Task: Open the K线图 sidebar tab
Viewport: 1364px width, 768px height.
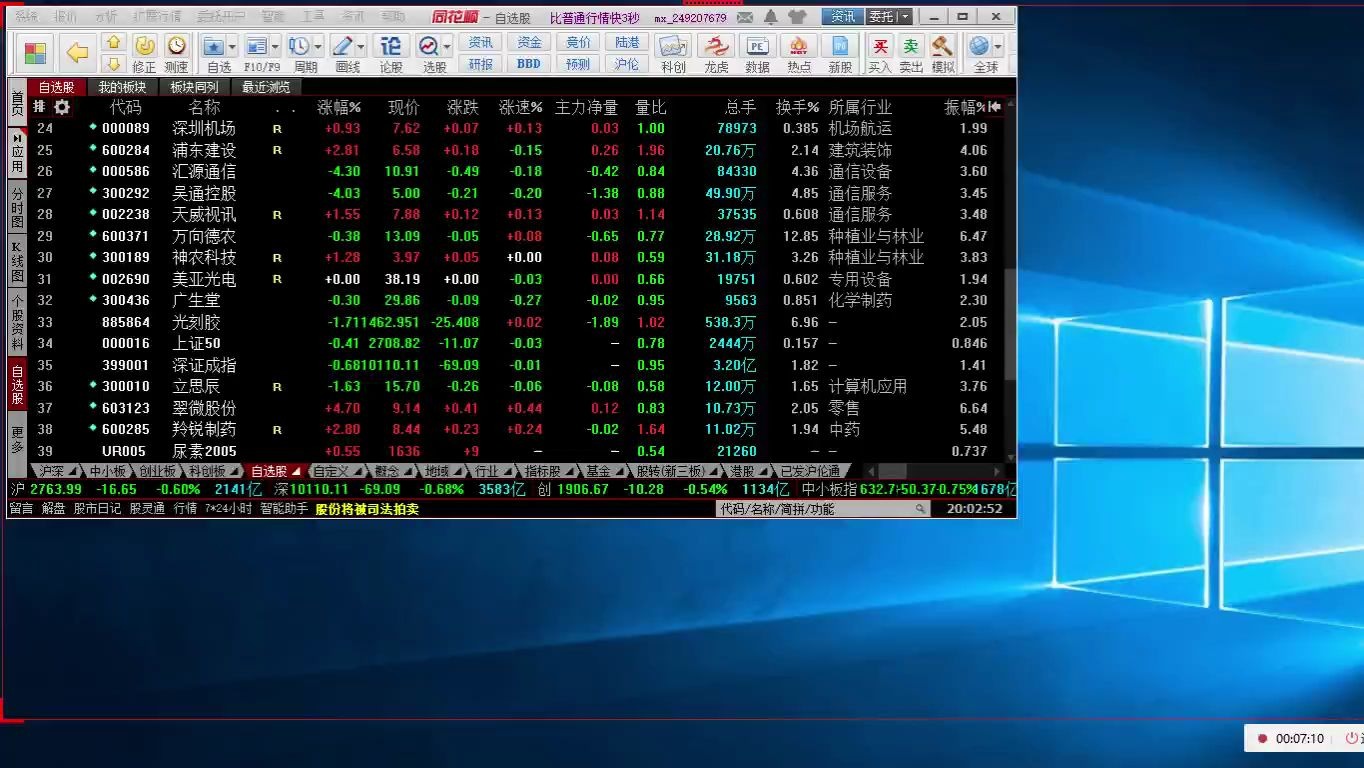Action: point(17,262)
